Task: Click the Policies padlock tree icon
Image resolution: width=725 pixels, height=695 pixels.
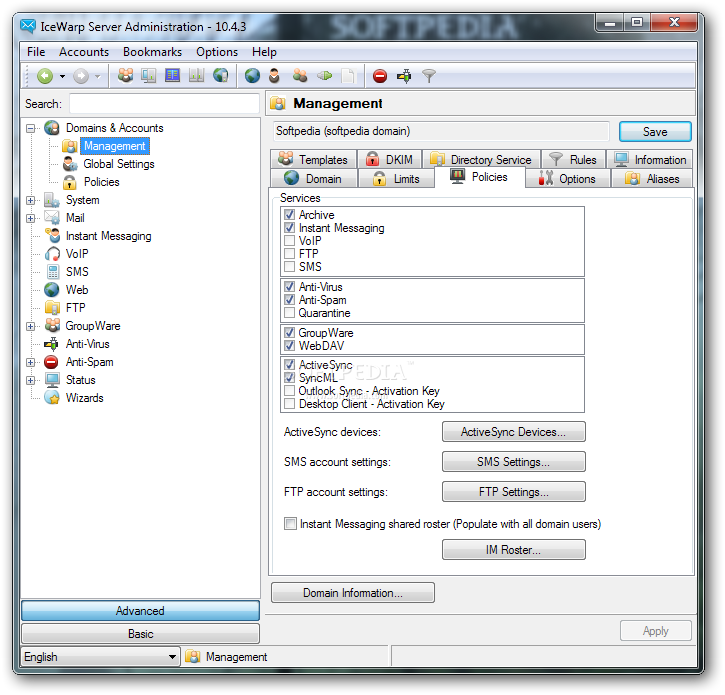Action: click(x=70, y=182)
